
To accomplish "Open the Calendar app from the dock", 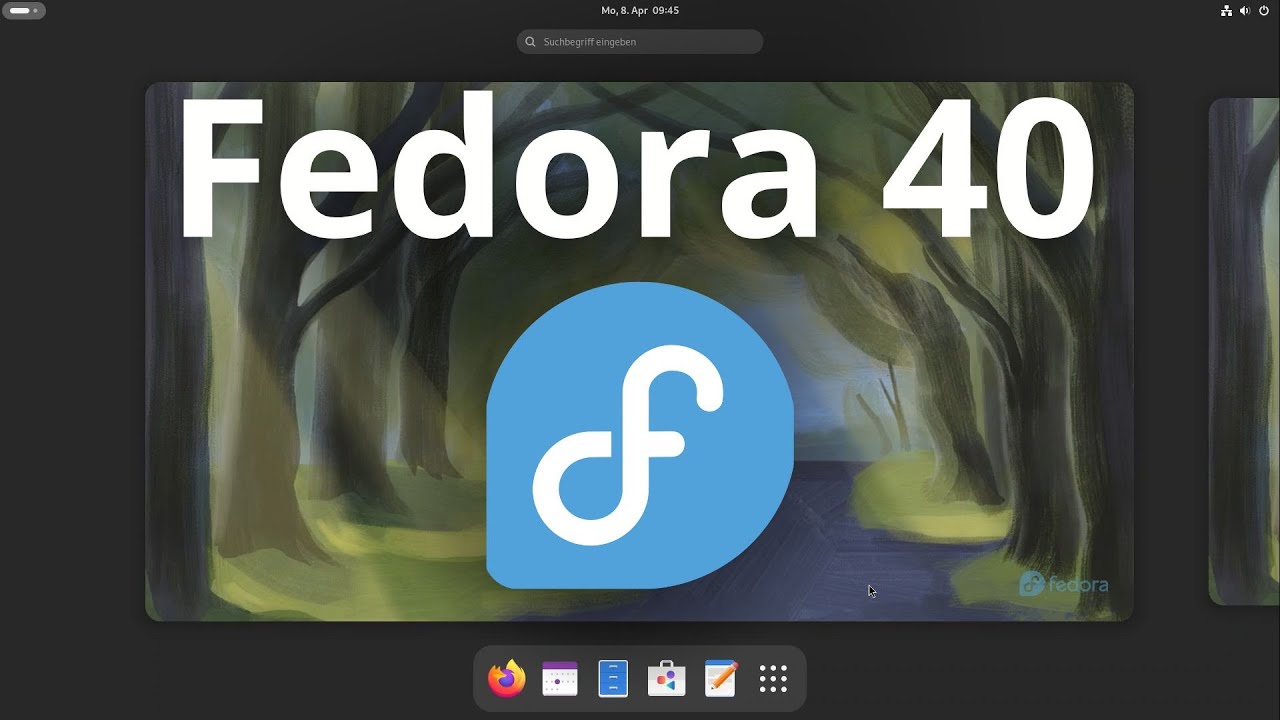I will (559, 677).
